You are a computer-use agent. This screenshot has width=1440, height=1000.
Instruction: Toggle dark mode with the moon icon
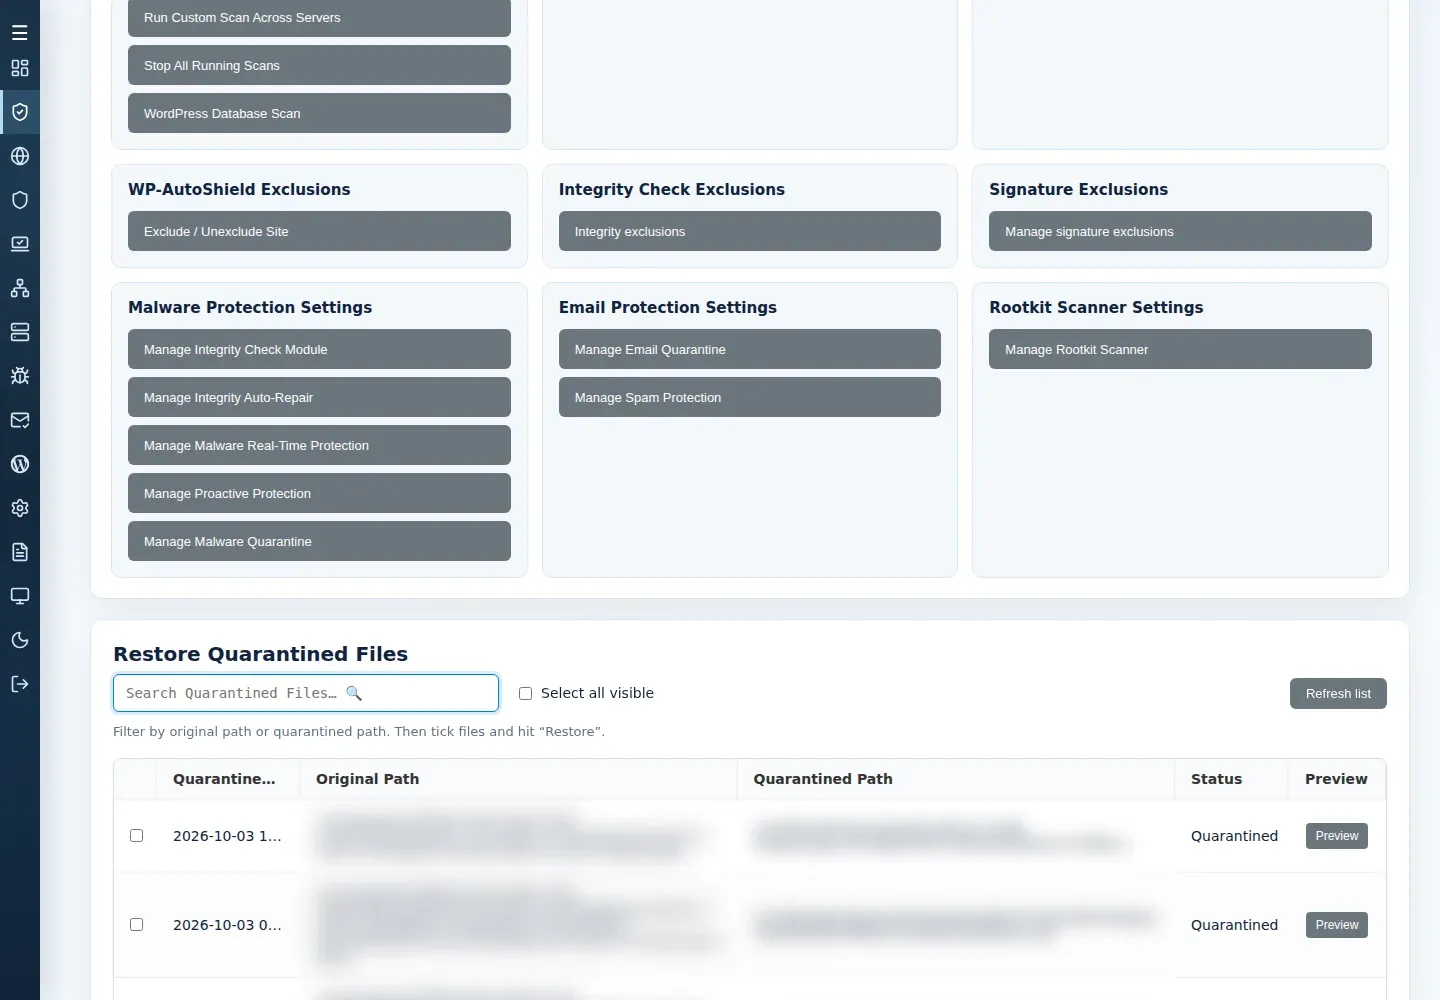[20, 640]
